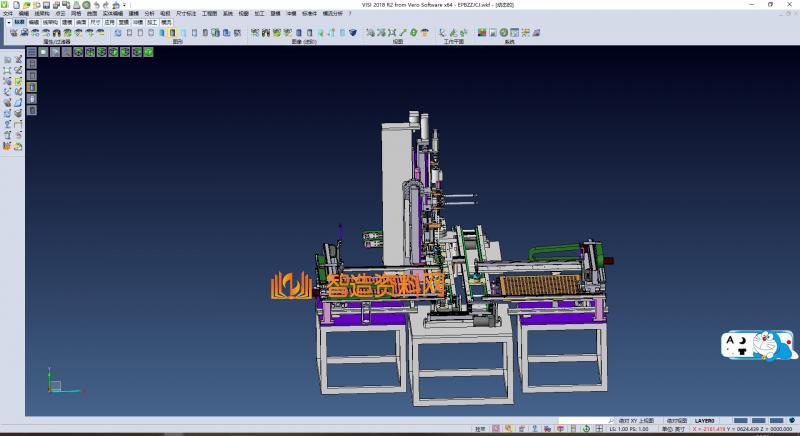Switch to the 标准 ribbon tab
The image size is (800, 436).
pyautogui.click(x=19, y=21)
